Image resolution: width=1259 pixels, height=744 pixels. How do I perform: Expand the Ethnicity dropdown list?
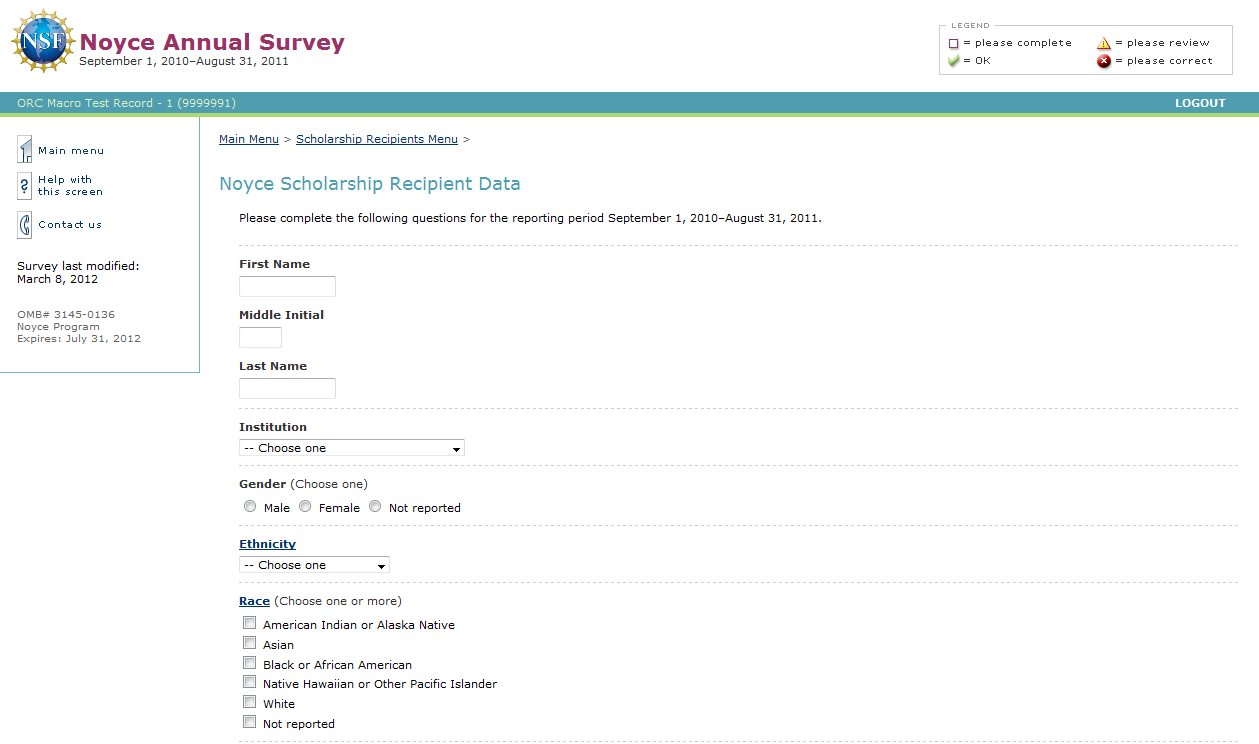click(314, 565)
